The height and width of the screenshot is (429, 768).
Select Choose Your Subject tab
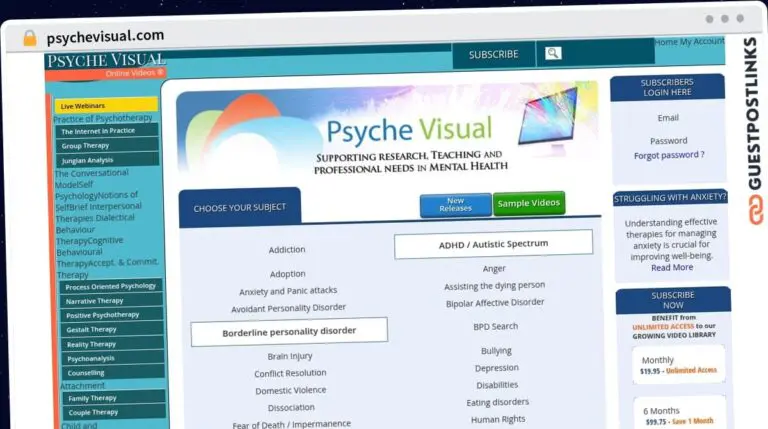tap(240, 208)
